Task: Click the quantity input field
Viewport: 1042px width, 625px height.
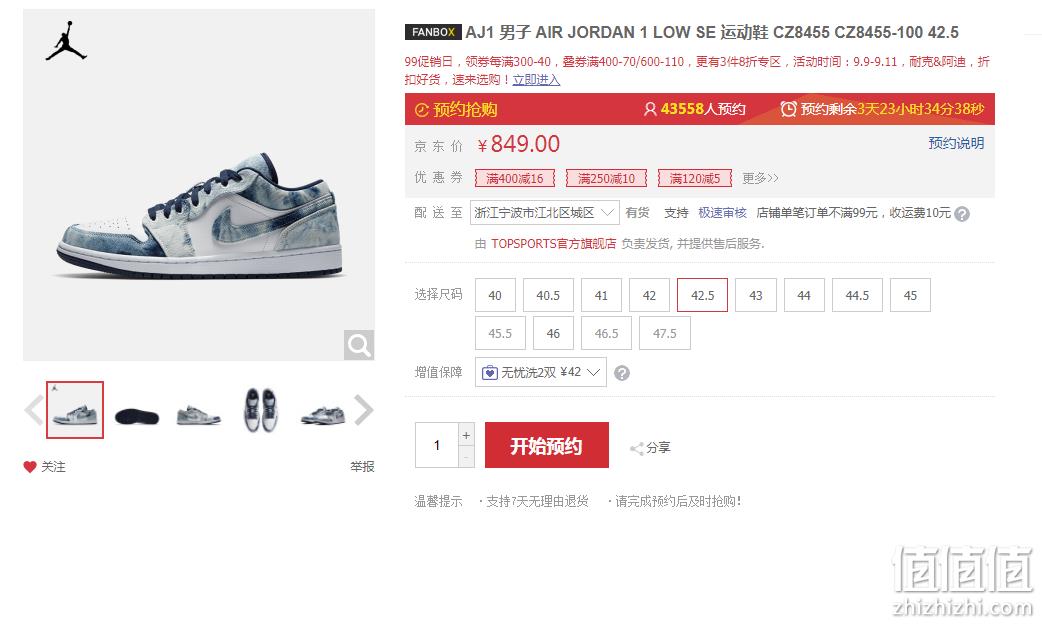Action: tap(437, 445)
